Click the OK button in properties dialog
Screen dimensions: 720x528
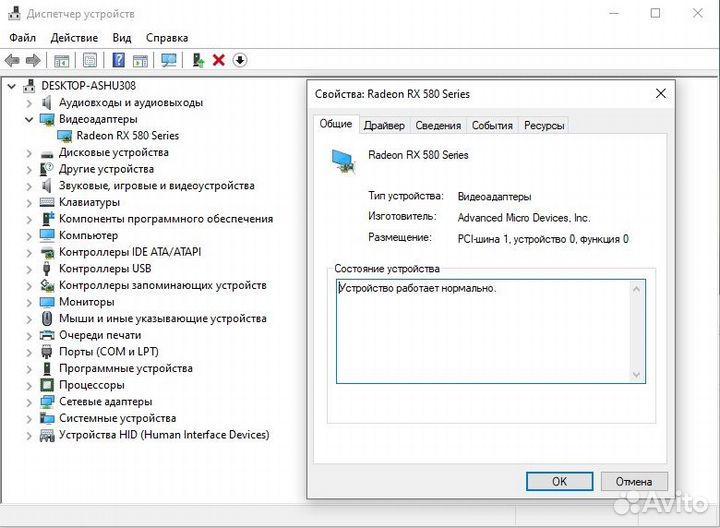(x=559, y=481)
